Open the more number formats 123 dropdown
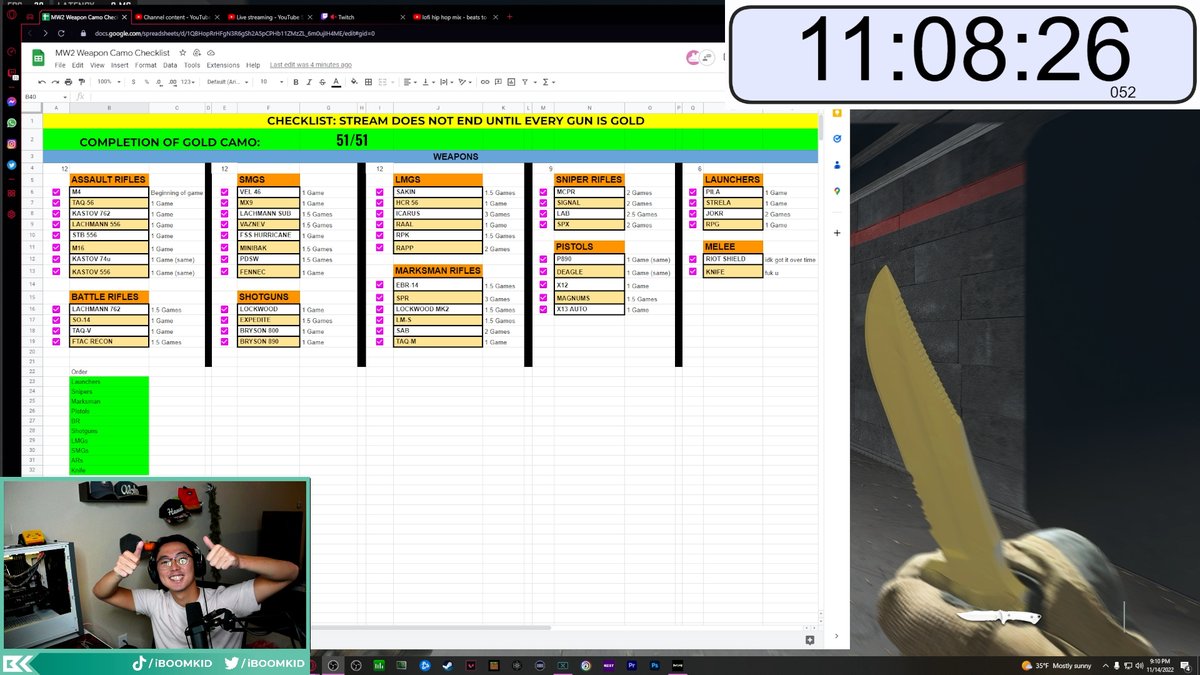The image size is (1200, 675). pyautogui.click(x=187, y=81)
